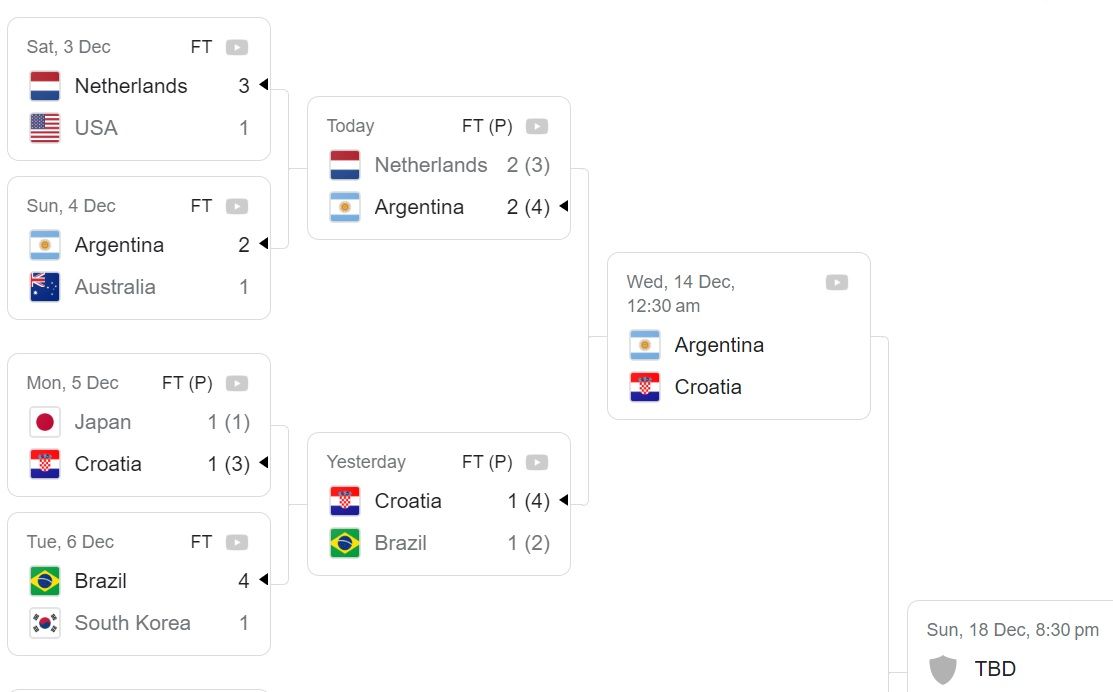The height and width of the screenshot is (692, 1113).
Task: Select the Japan team name
Action: (x=103, y=421)
